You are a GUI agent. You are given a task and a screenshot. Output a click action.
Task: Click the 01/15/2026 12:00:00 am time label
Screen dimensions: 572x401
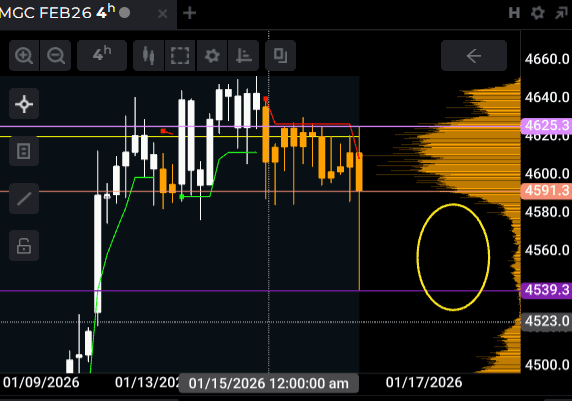269,383
